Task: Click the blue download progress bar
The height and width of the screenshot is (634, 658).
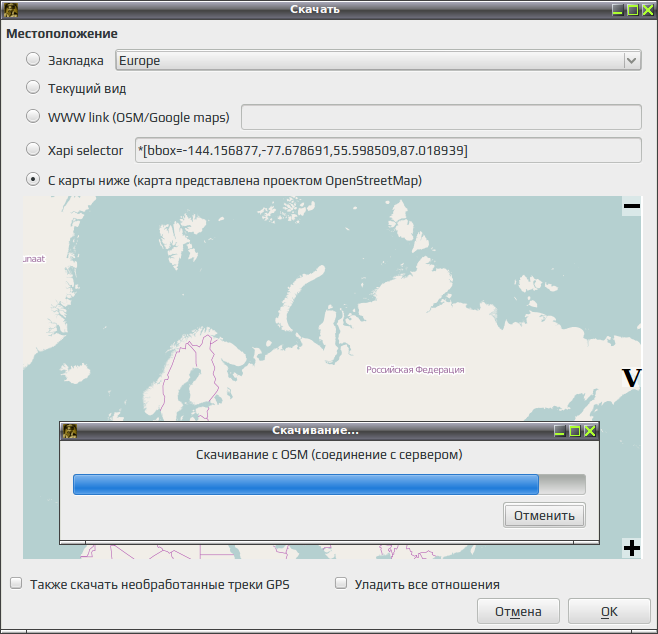Action: pos(329,485)
